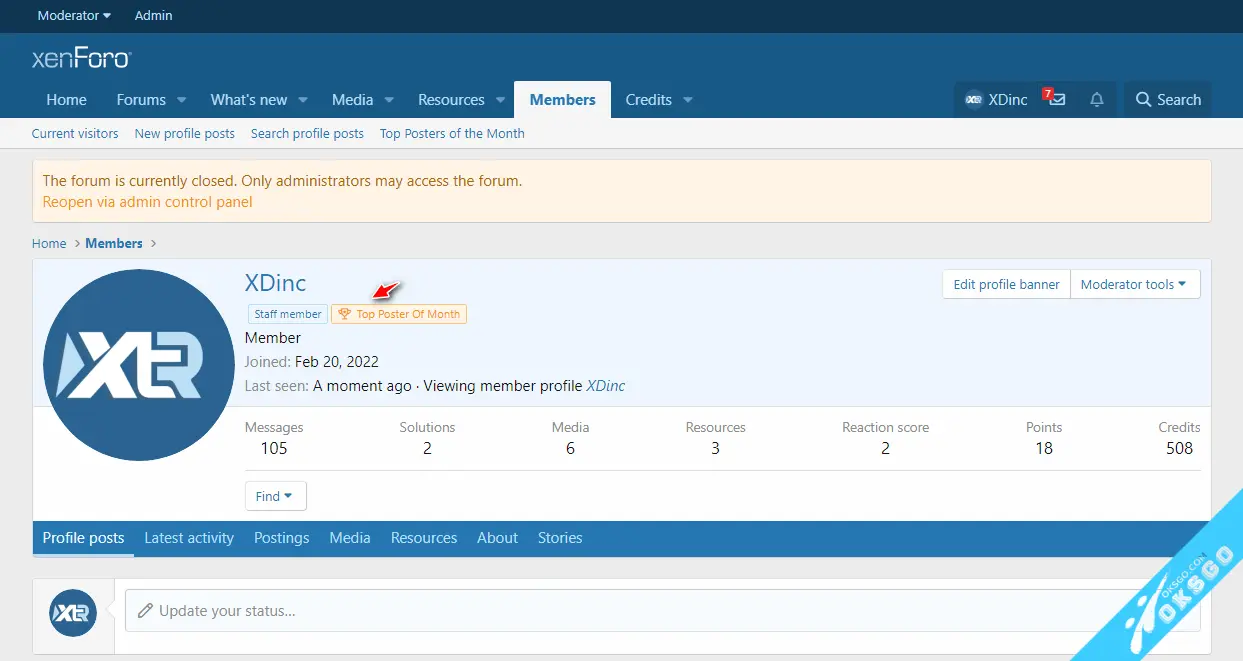The width and height of the screenshot is (1243, 661).
Task: Open the Forums navigation tab
Action: 141,100
